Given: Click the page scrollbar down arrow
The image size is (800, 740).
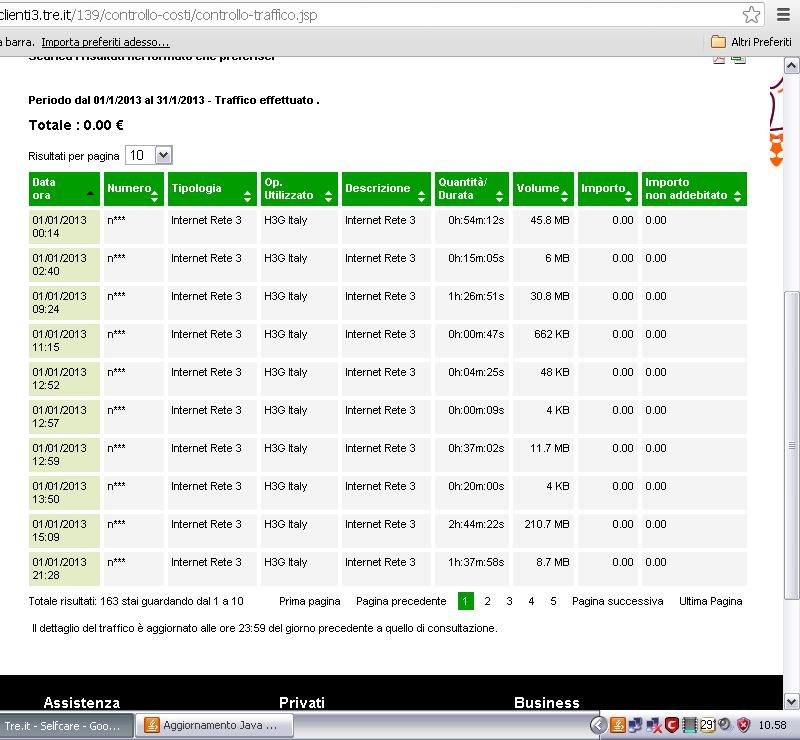Looking at the screenshot, I should (791, 701).
